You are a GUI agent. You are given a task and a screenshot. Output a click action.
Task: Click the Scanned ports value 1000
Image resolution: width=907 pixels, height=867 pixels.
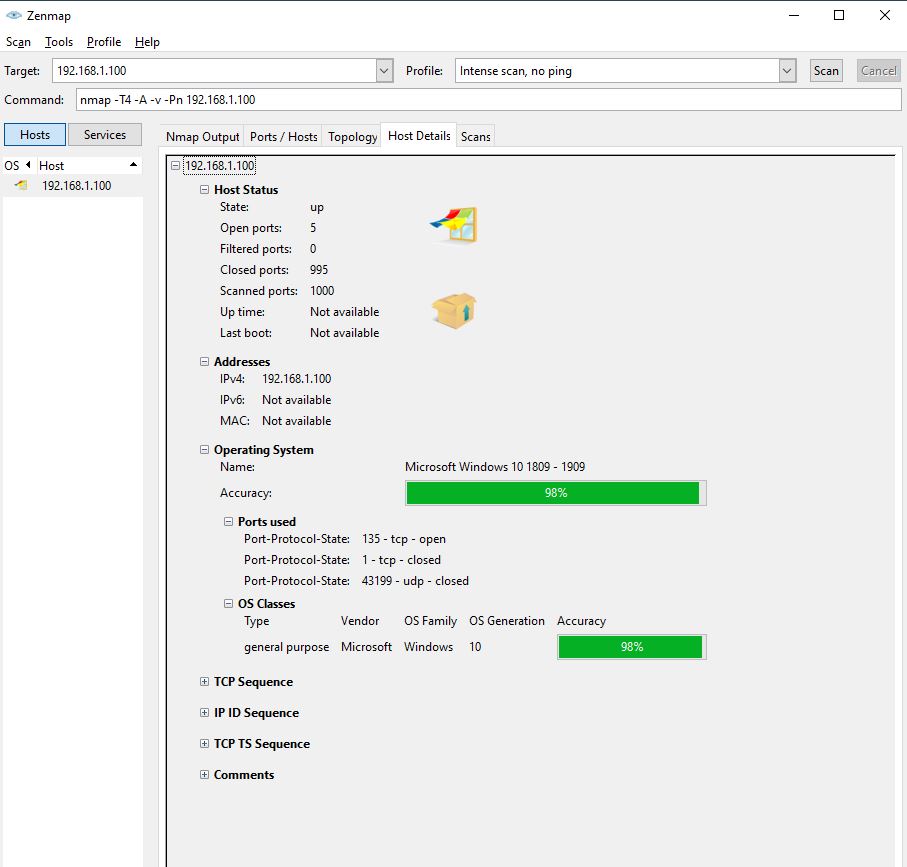(322, 291)
